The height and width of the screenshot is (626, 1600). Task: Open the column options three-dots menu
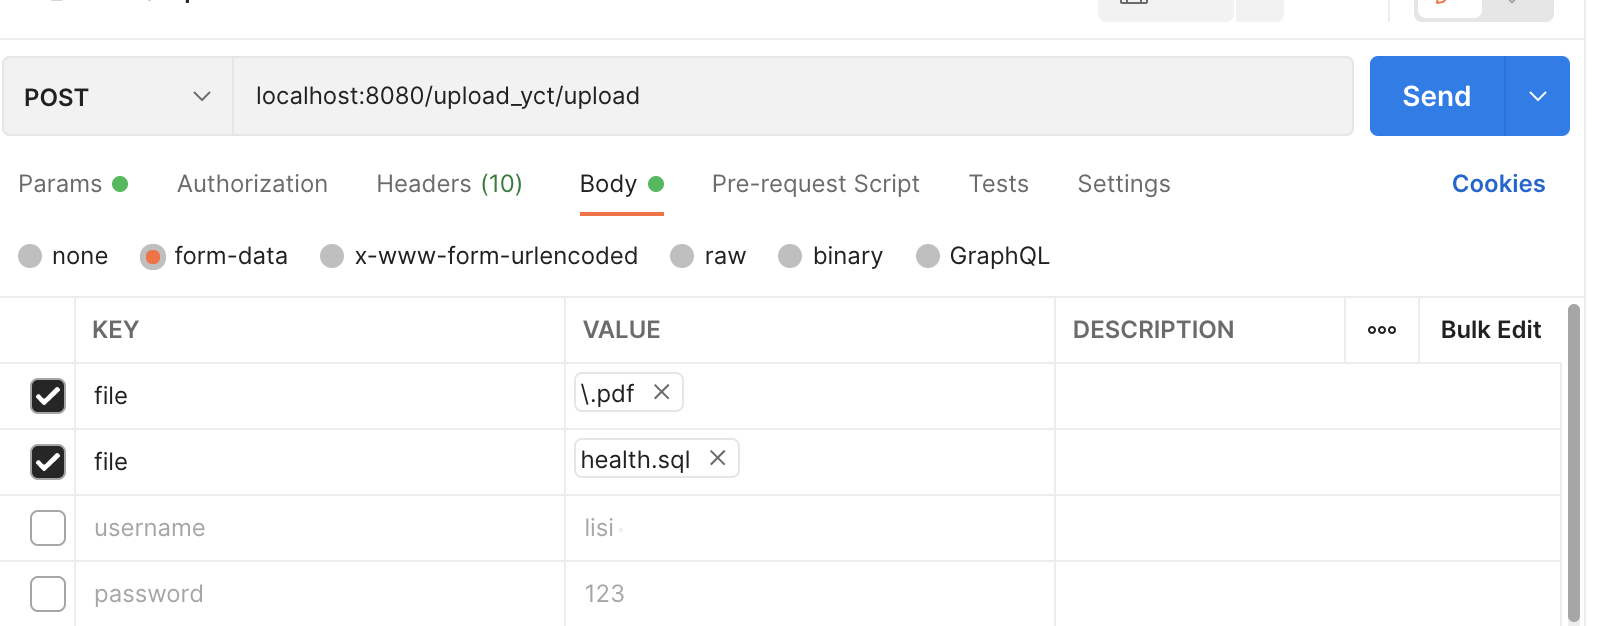point(1381,330)
